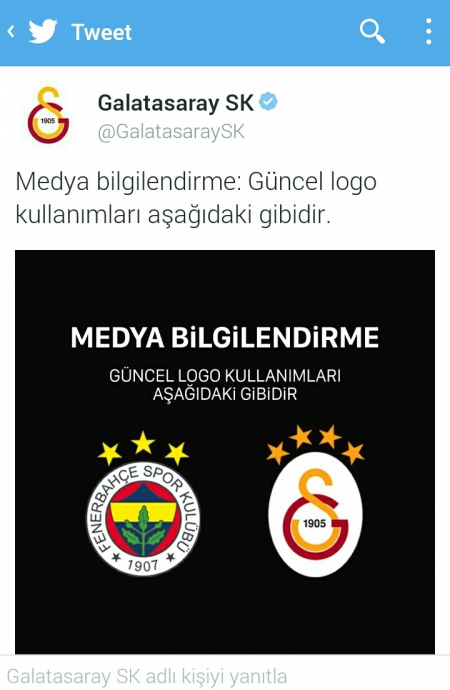Tap the MEDYA BİLGİLENDİRME headline in image
The width and height of the screenshot is (450, 690).
[x=225, y=338]
